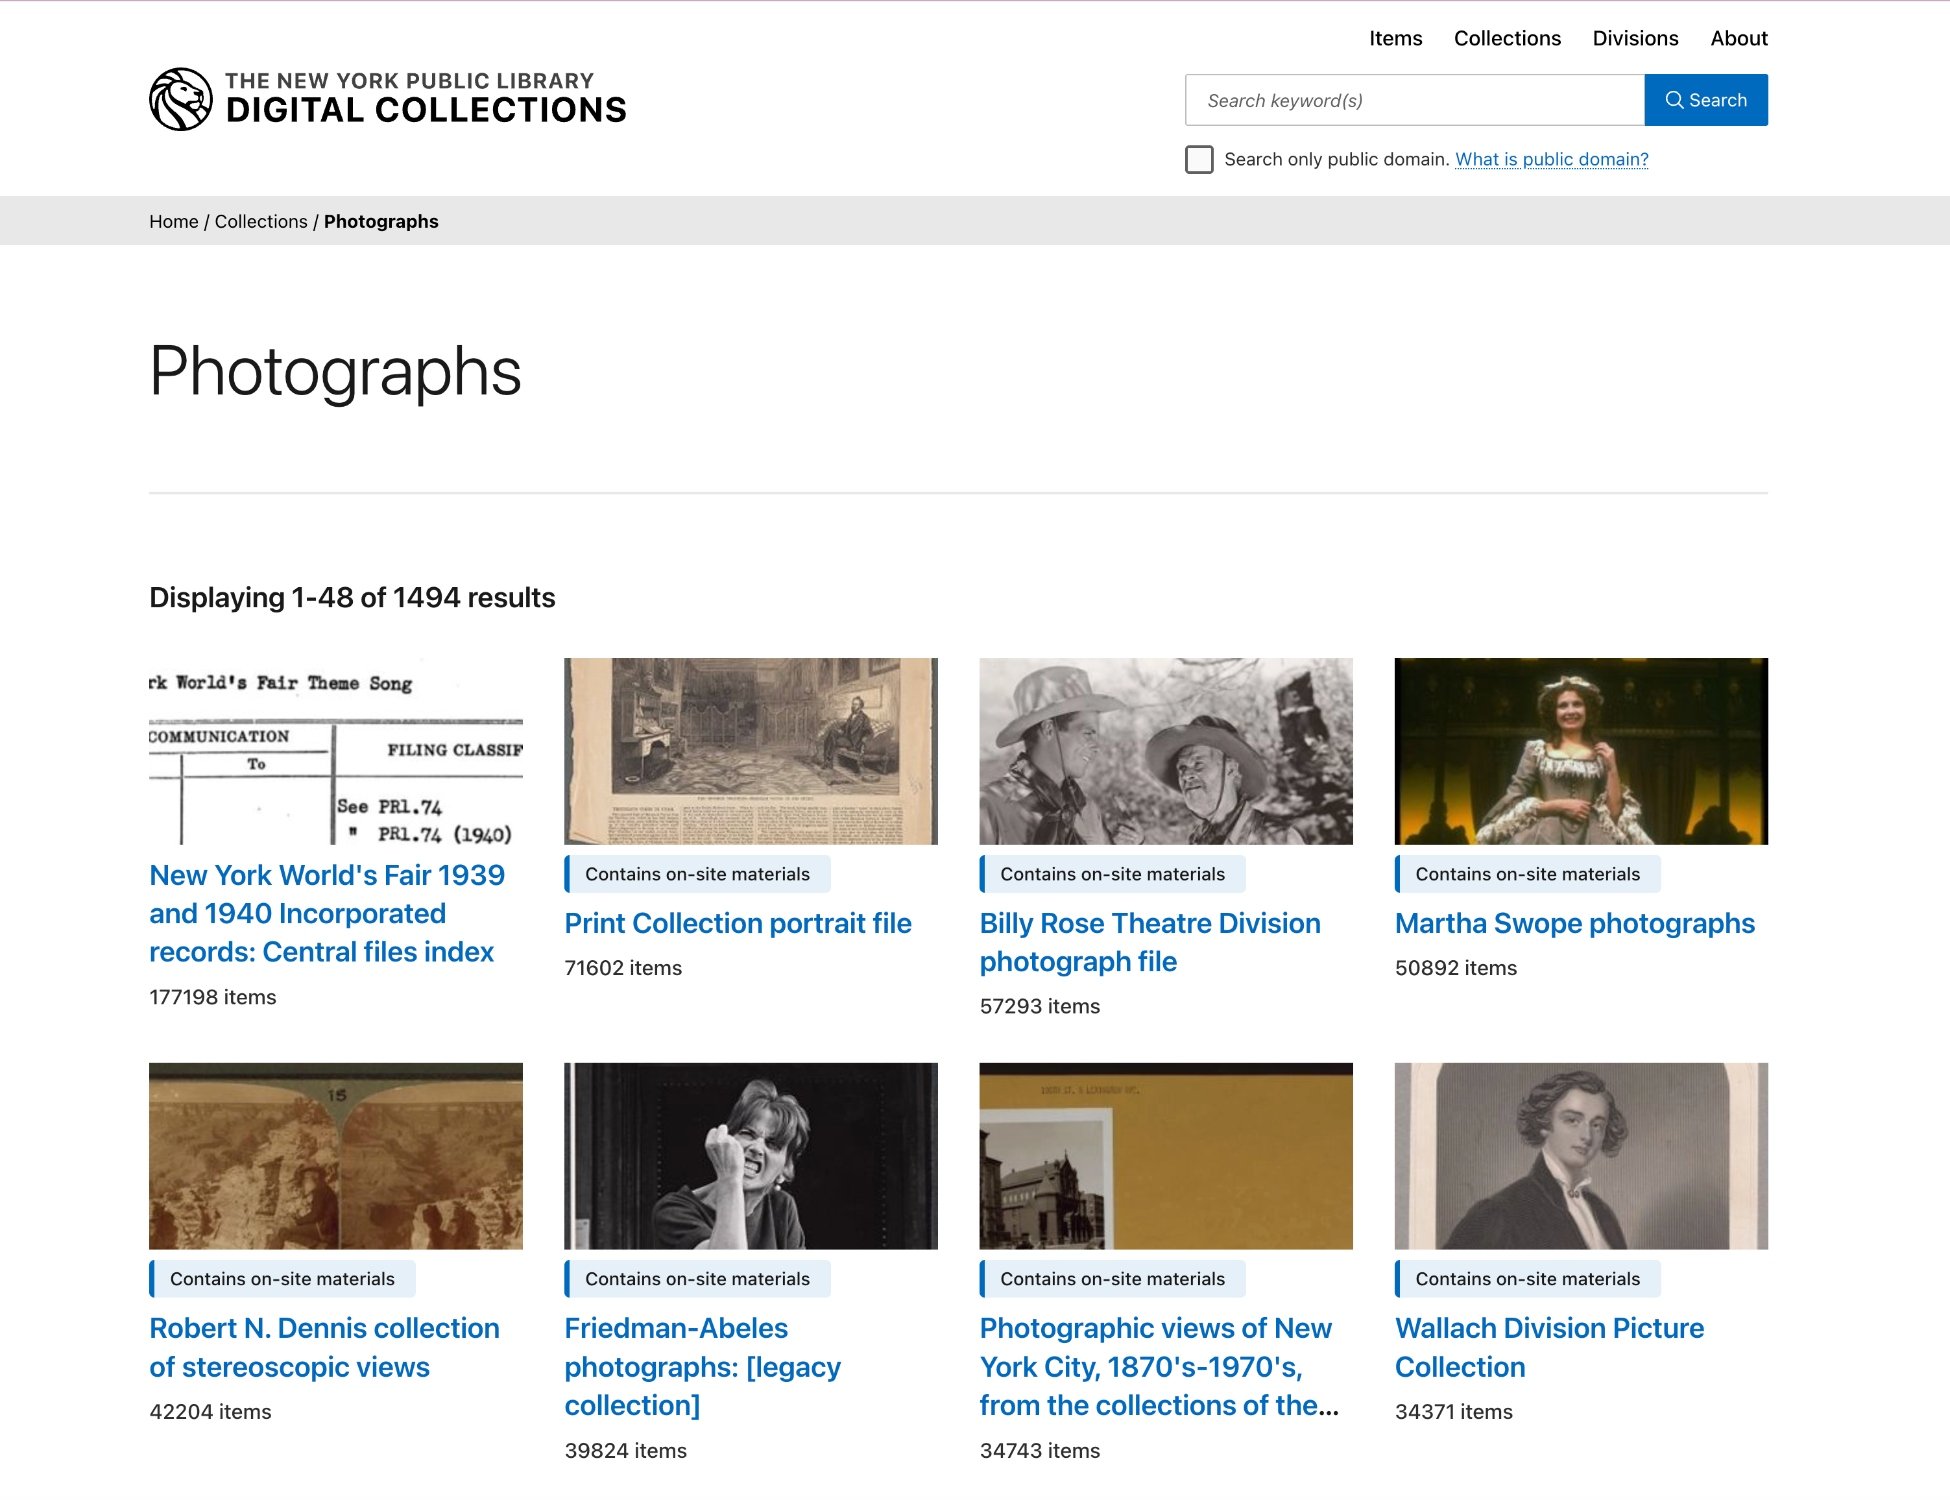Image resolution: width=1950 pixels, height=1500 pixels.
Task: Enable the public domain only checkbox
Action: [x=1198, y=159]
